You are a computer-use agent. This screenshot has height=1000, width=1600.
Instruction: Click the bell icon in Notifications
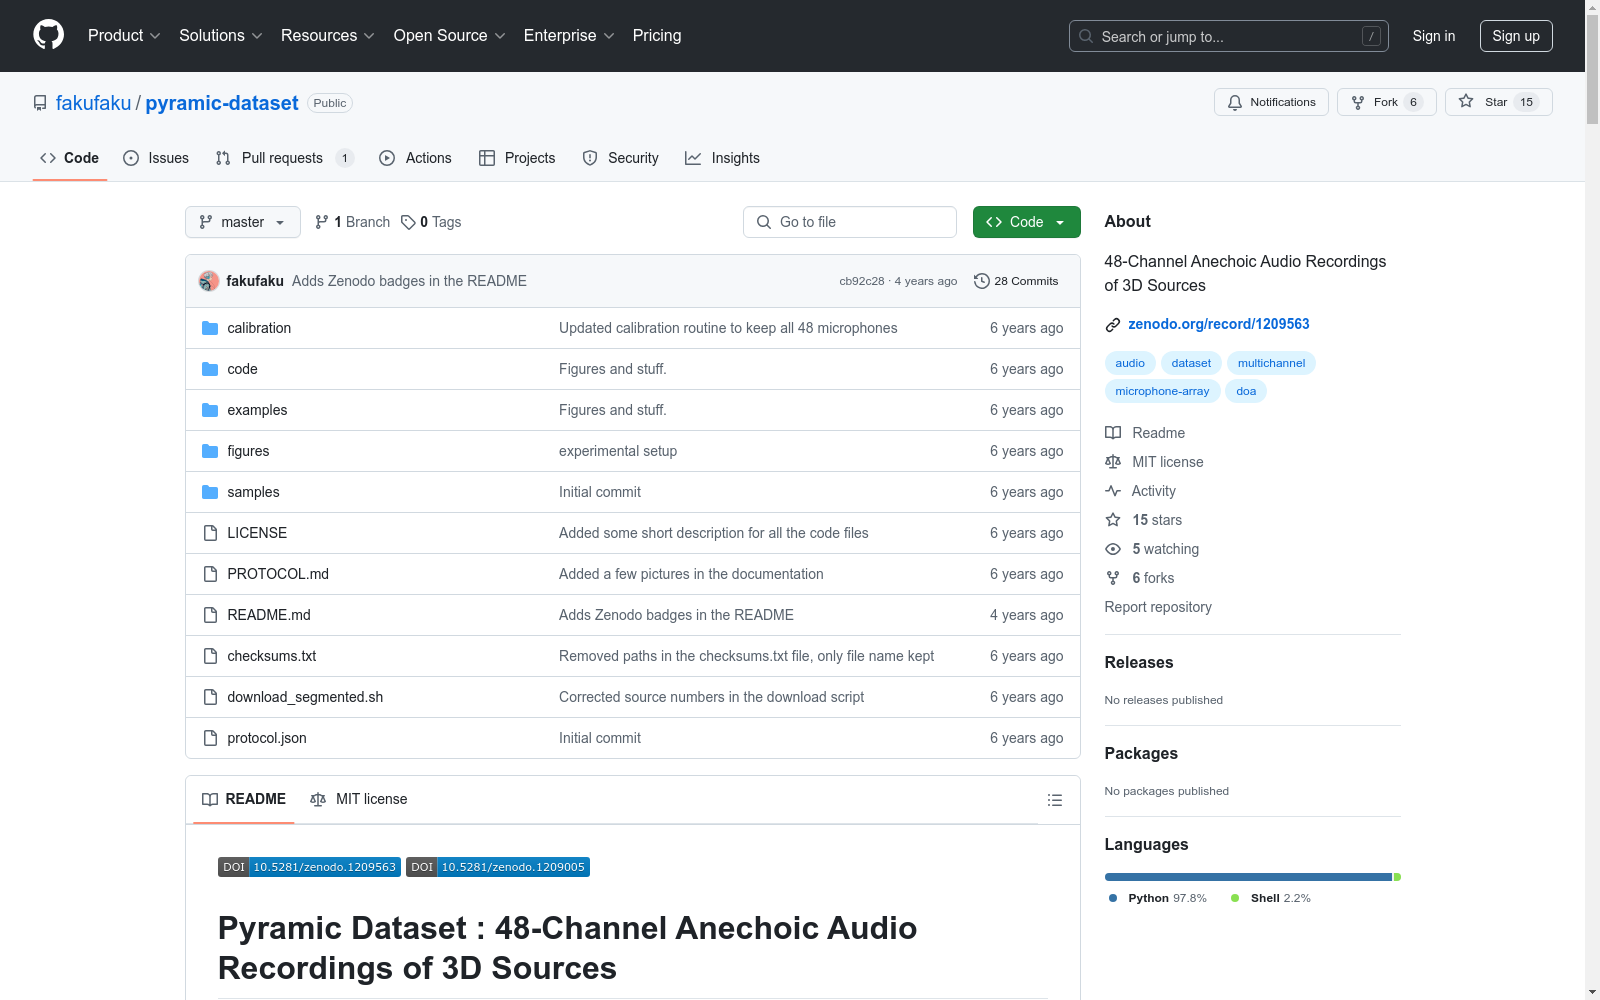click(x=1235, y=102)
